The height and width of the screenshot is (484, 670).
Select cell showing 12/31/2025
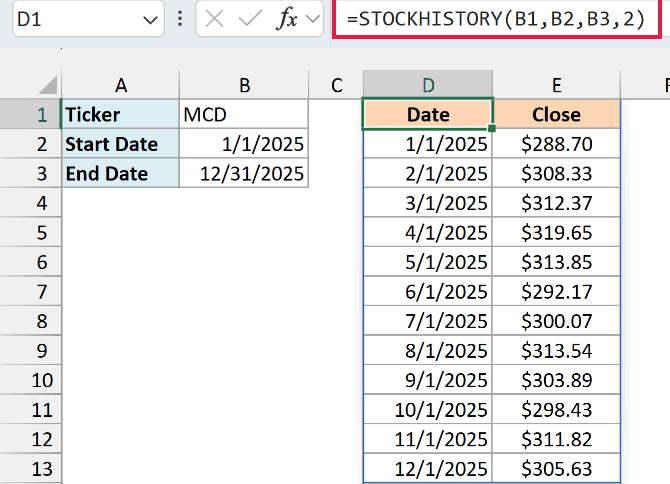[x=244, y=173]
